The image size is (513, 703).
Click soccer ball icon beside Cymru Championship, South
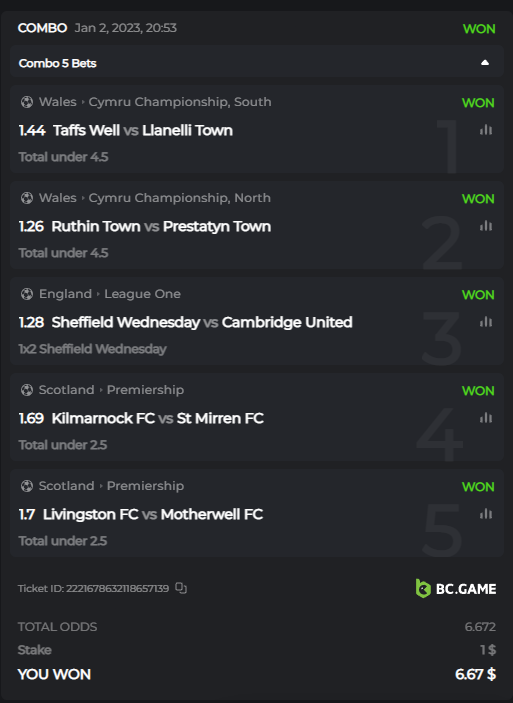[x=27, y=102]
